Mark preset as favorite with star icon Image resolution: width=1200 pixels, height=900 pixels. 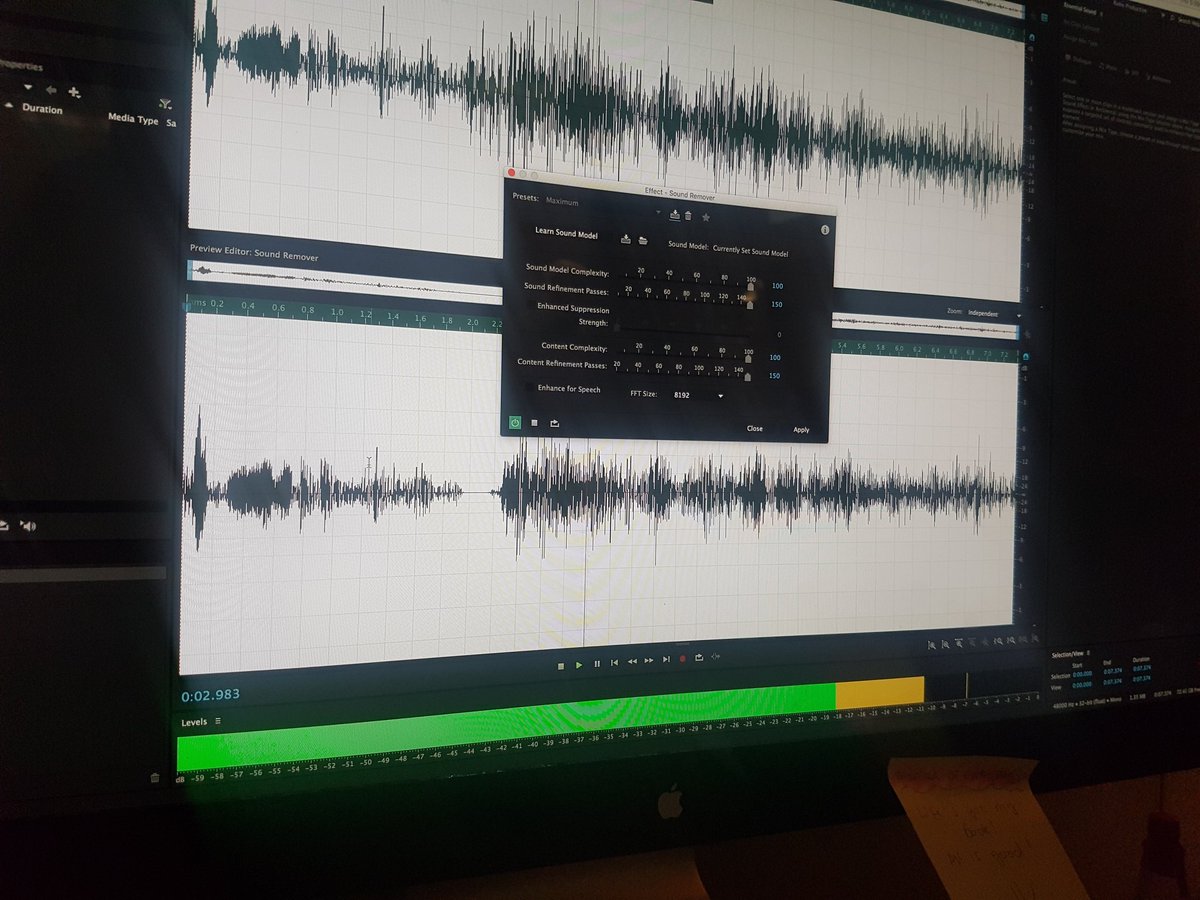click(x=705, y=216)
